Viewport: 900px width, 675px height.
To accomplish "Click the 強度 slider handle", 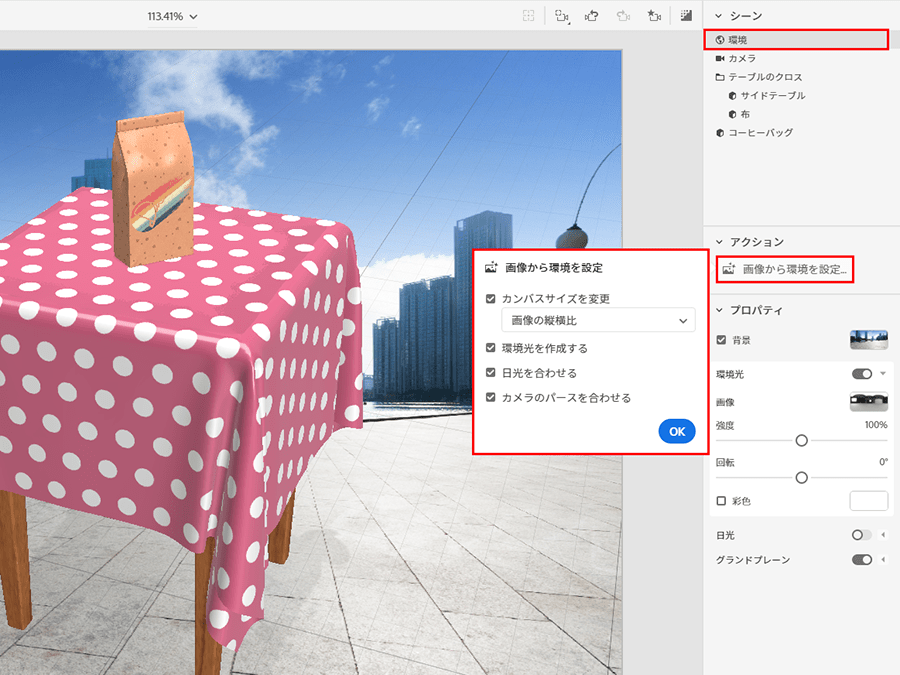I will click(801, 441).
